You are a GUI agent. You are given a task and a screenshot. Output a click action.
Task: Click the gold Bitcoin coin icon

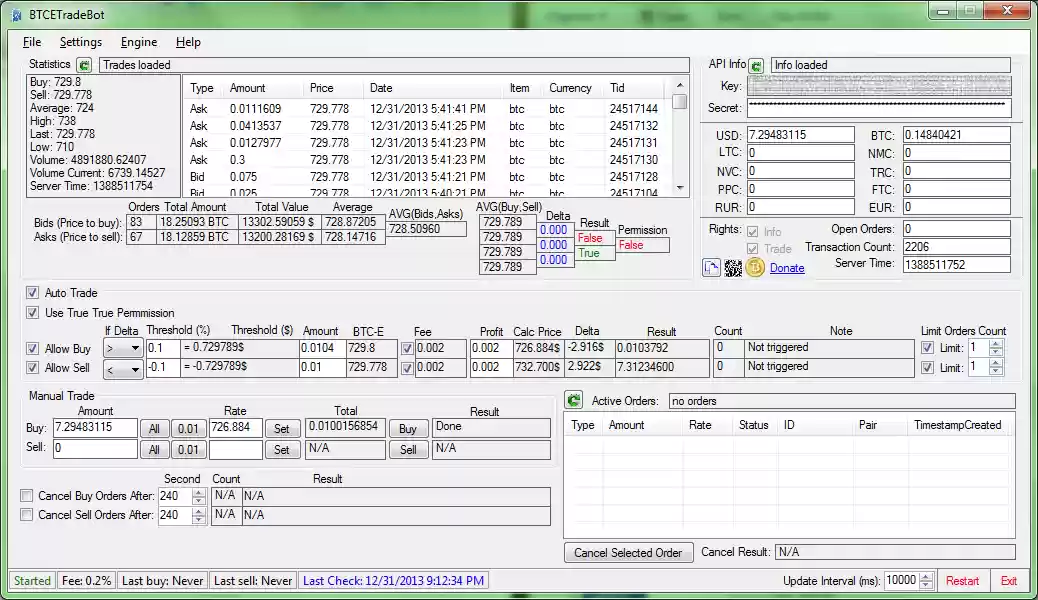click(755, 268)
